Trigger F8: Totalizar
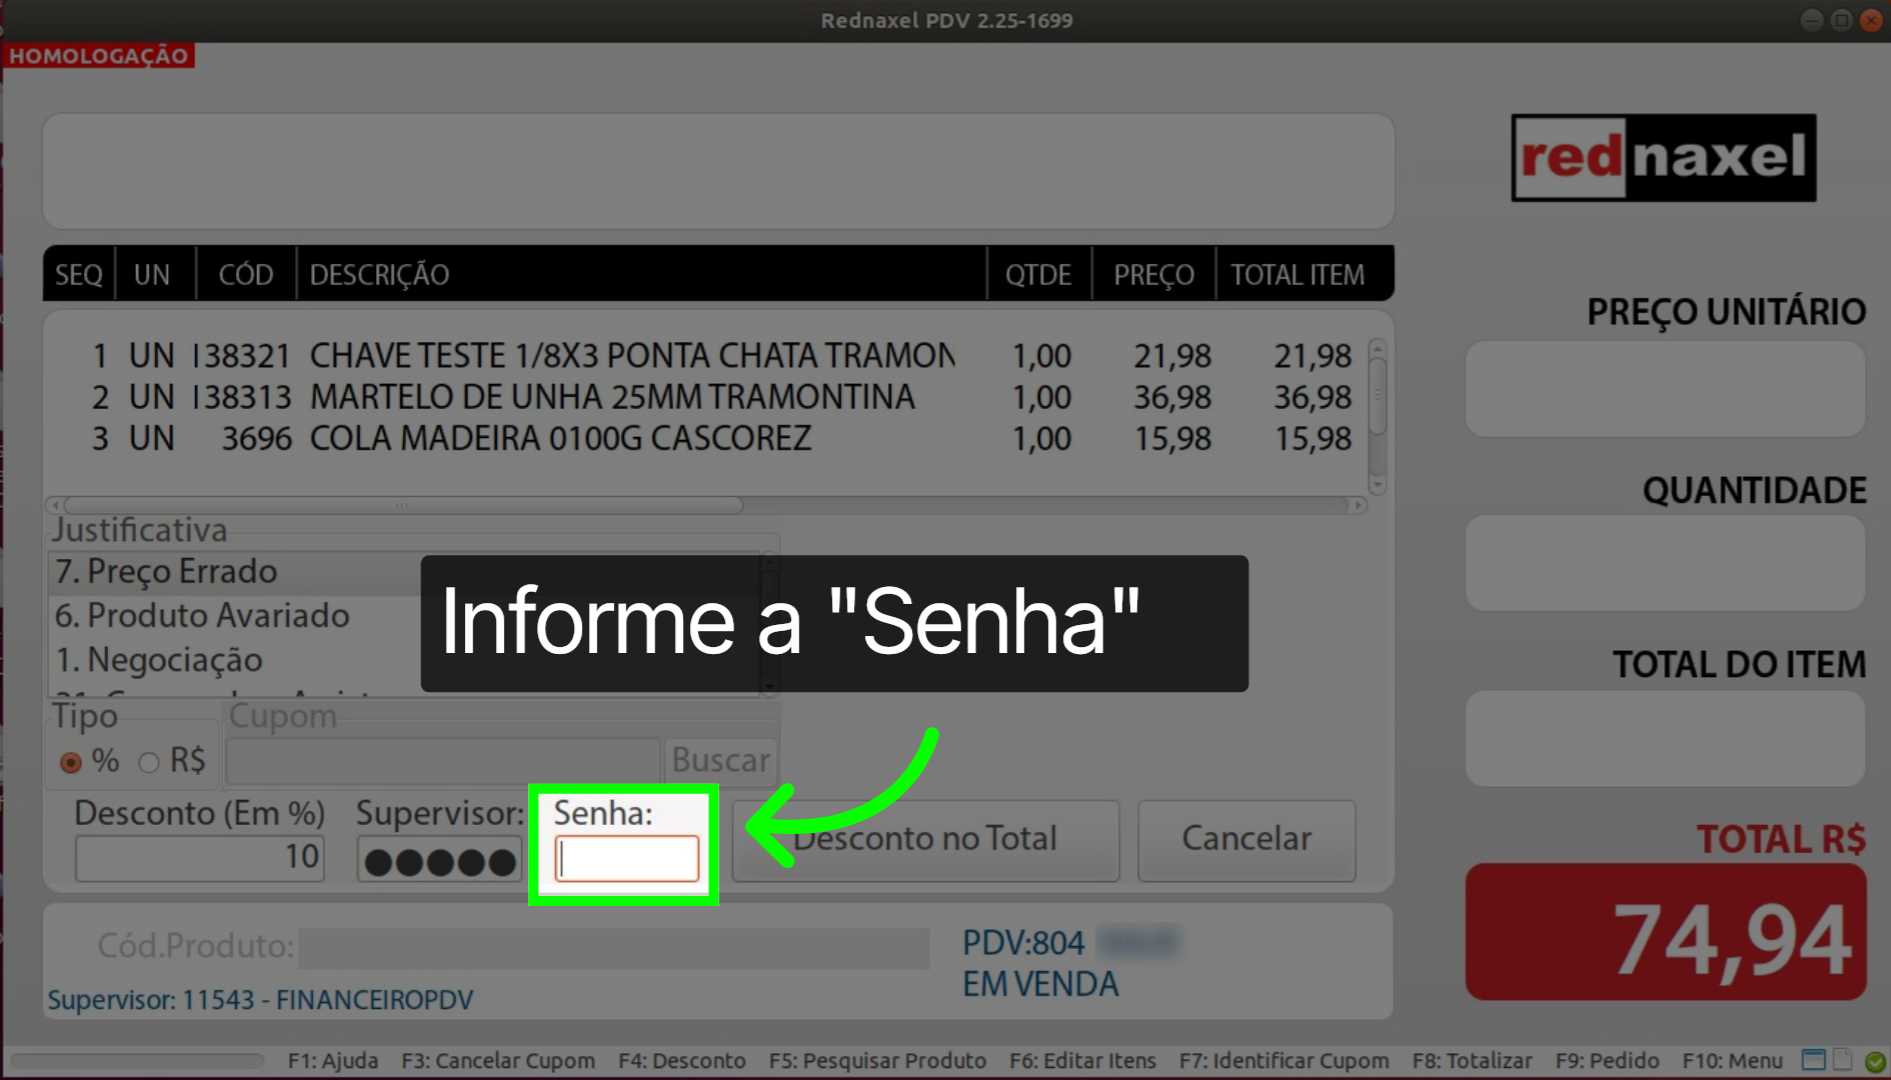Screen dimensions: 1891x1080 [x=1473, y=1061]
